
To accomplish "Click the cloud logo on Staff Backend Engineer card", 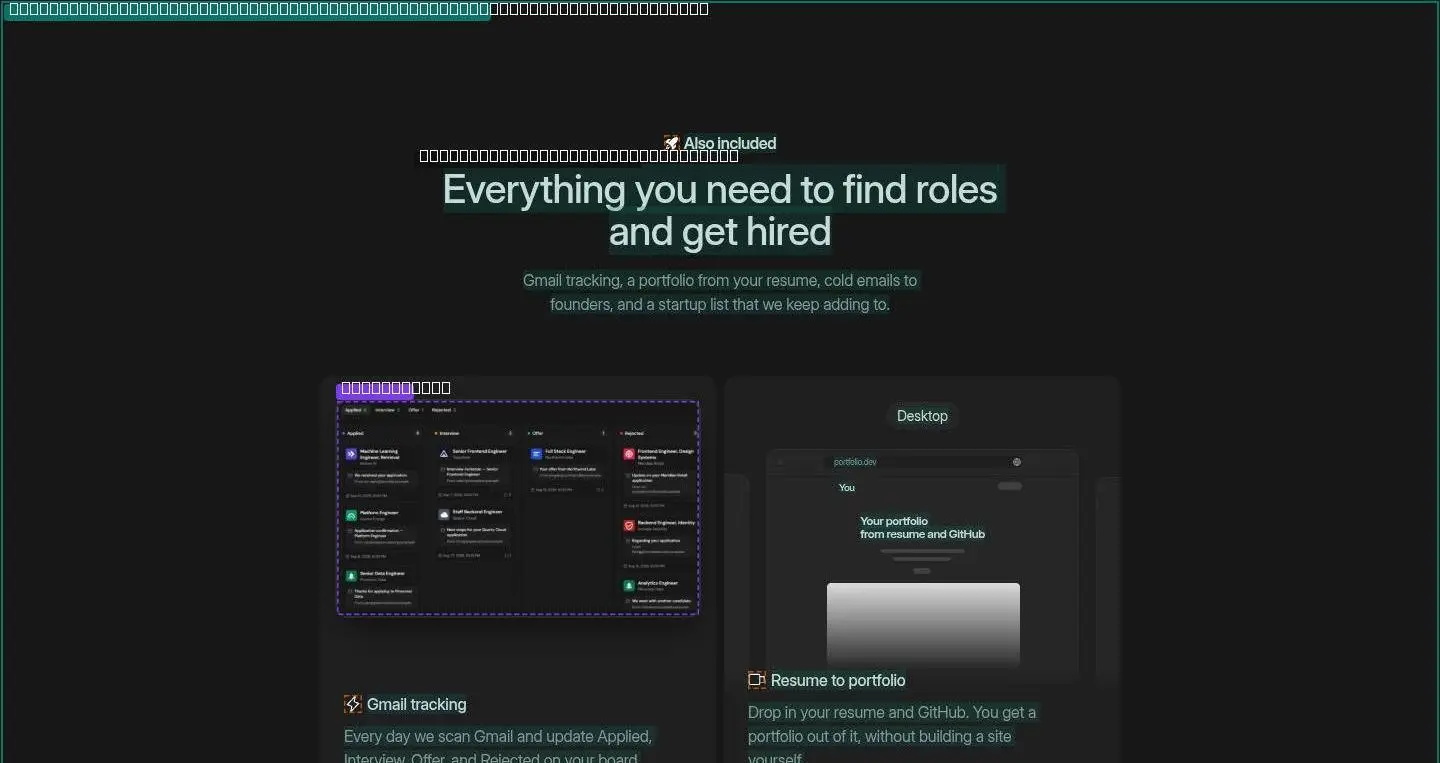I will [444, 514].
